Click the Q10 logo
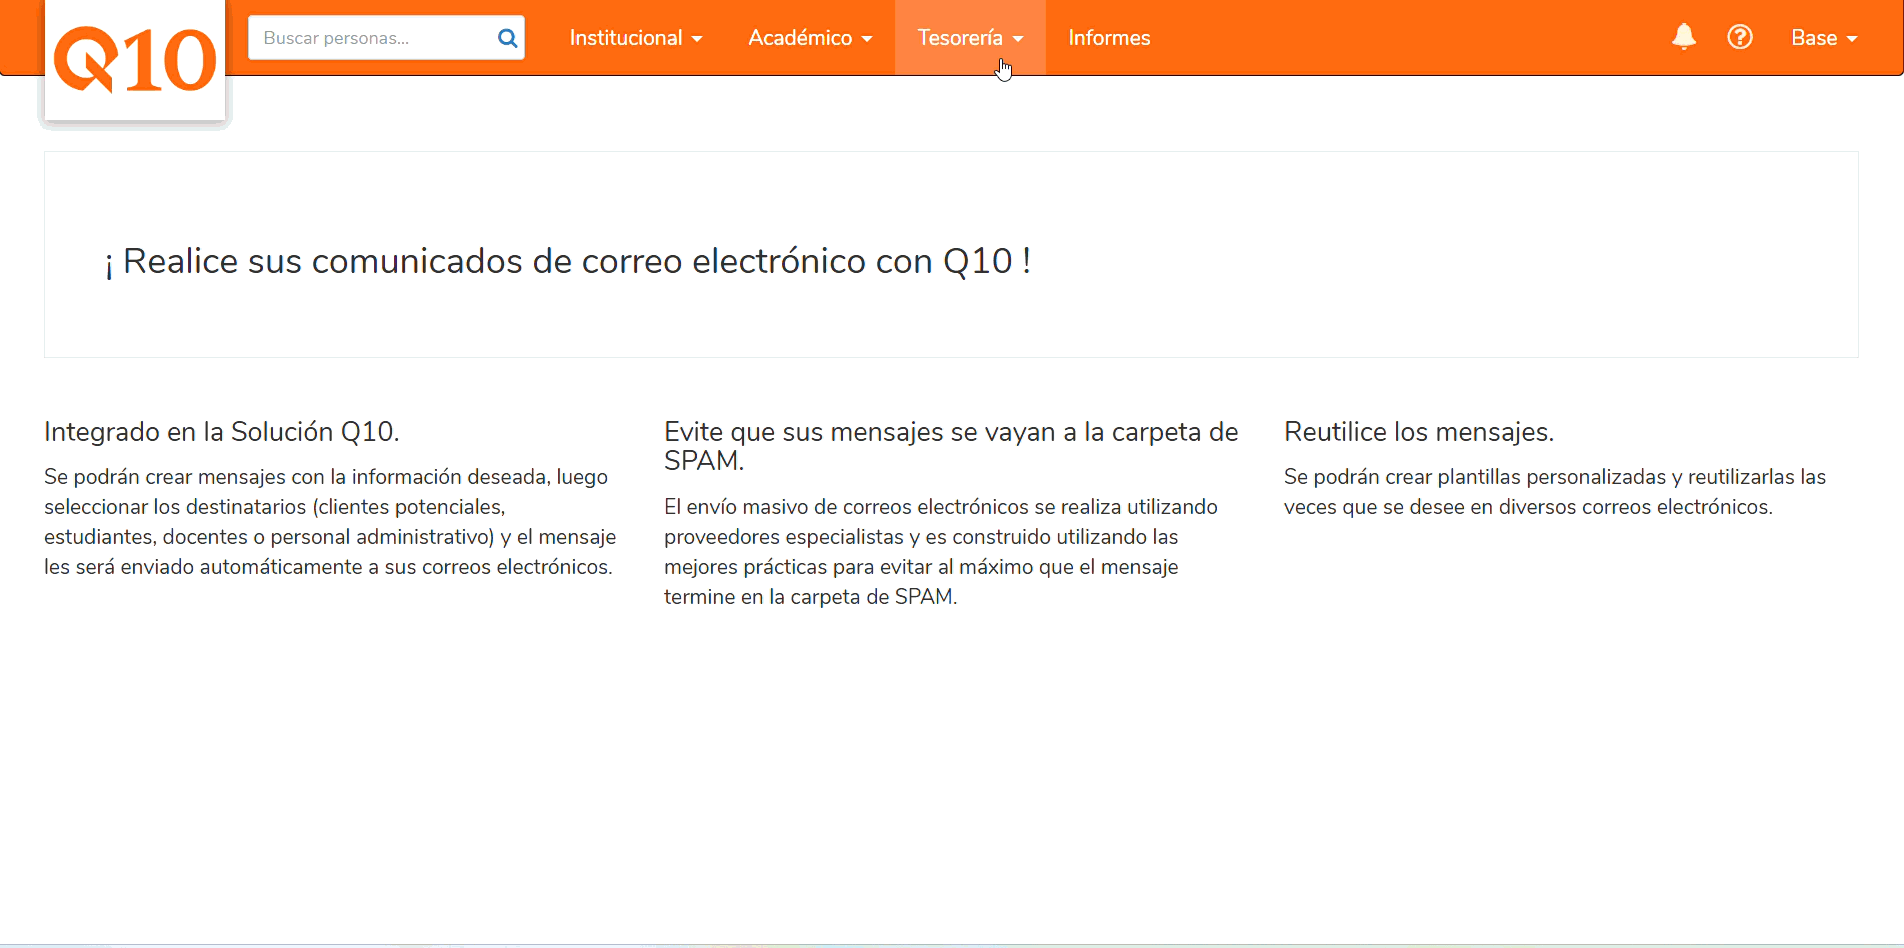The width and height of the screenshot is (1904, 948). pos(135,60)
